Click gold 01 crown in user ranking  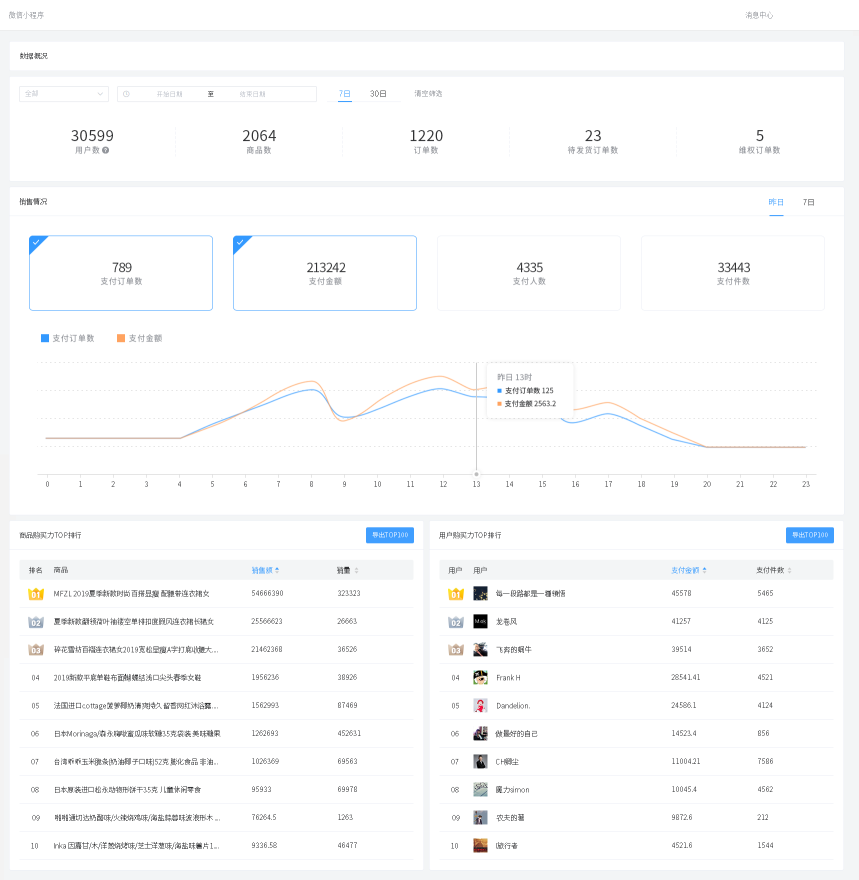click(456, 594)
